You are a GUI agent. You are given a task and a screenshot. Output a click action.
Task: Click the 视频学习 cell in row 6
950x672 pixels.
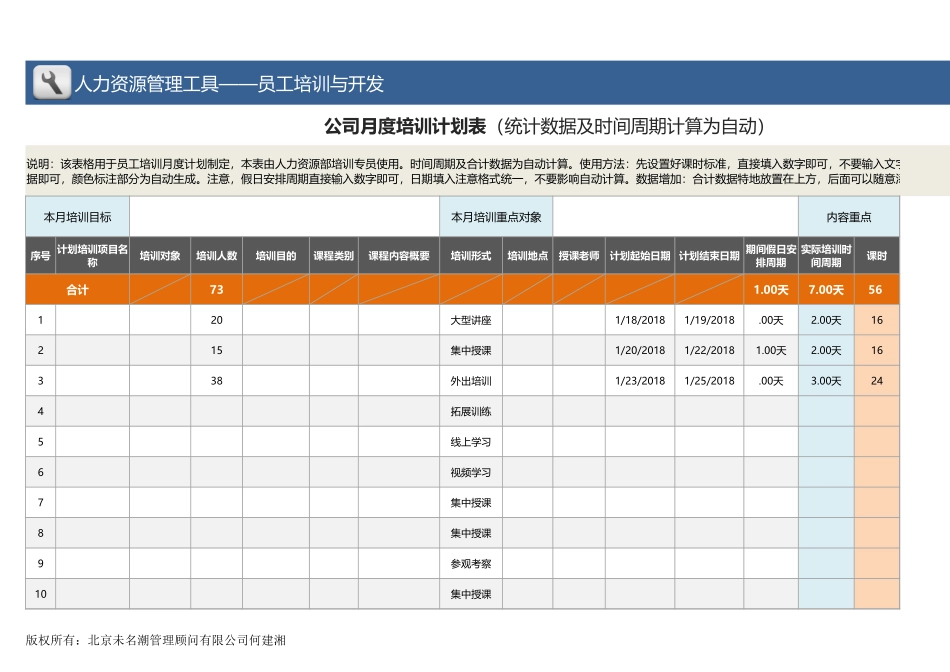point(471,472)
